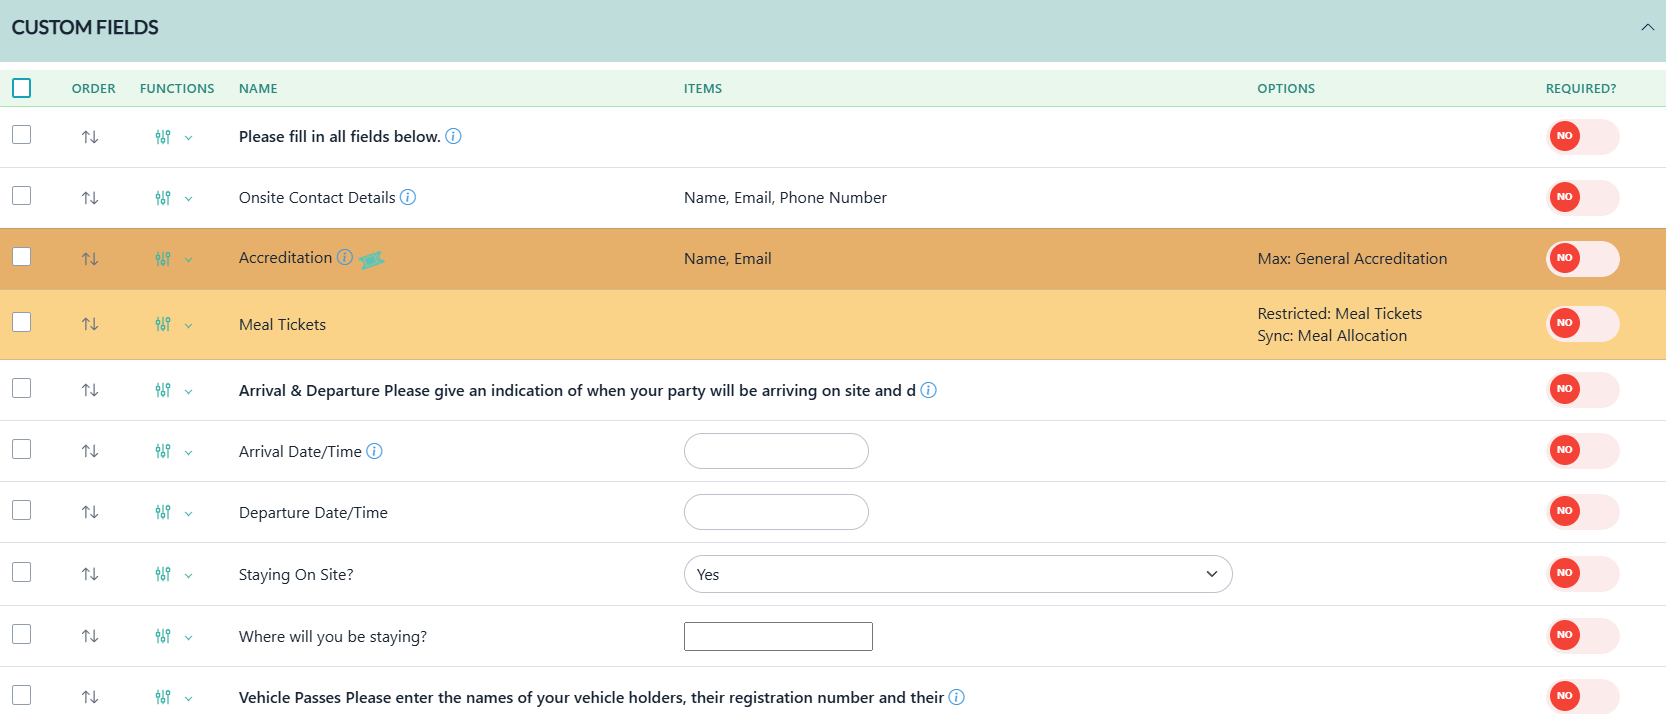This screenshot has width=1666, height=714.
Task: Click the REQUIRED? column header
Action: pyautogui.click(x=1581, y=88)
